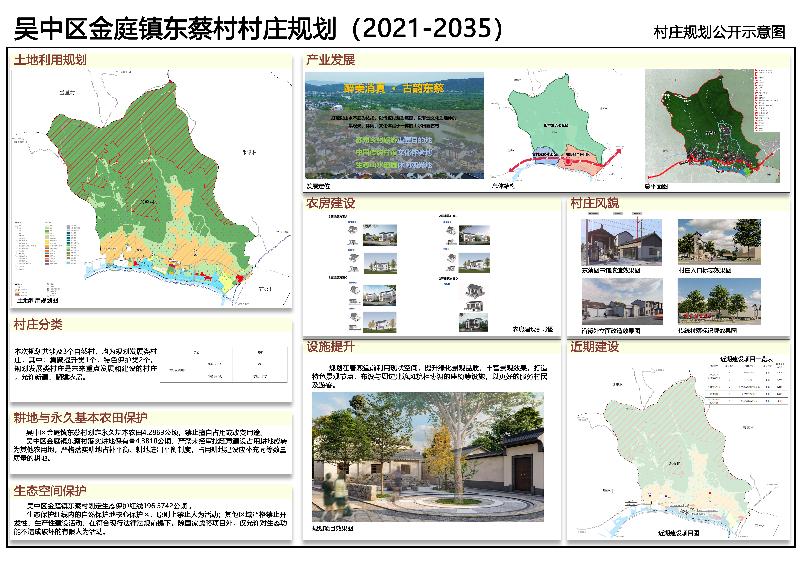Open the top-left village style photo
The image size is (800, 565).
(x=621, y=243)
